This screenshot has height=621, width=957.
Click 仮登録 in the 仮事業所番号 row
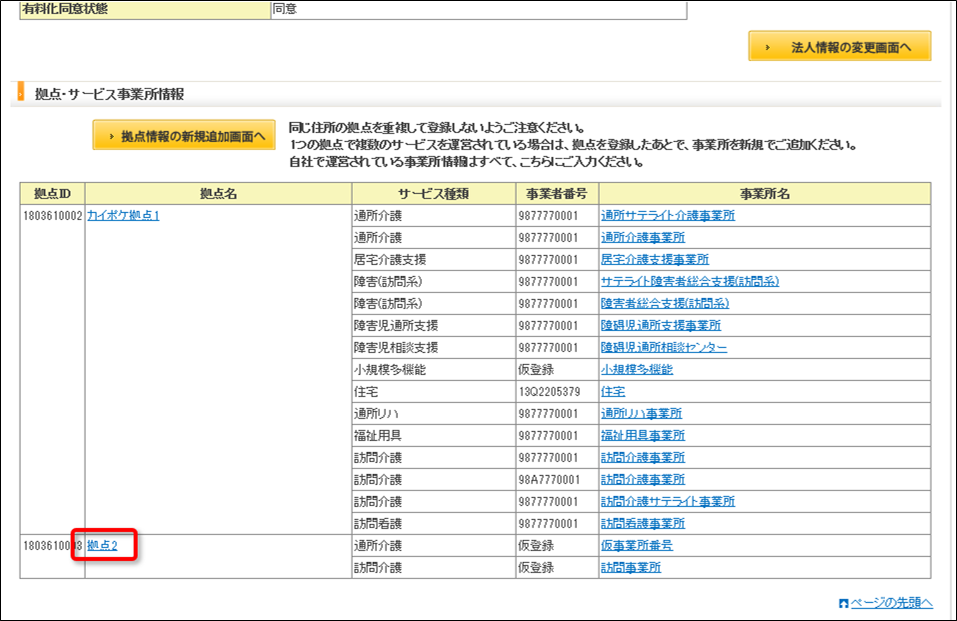pos(536,545)
